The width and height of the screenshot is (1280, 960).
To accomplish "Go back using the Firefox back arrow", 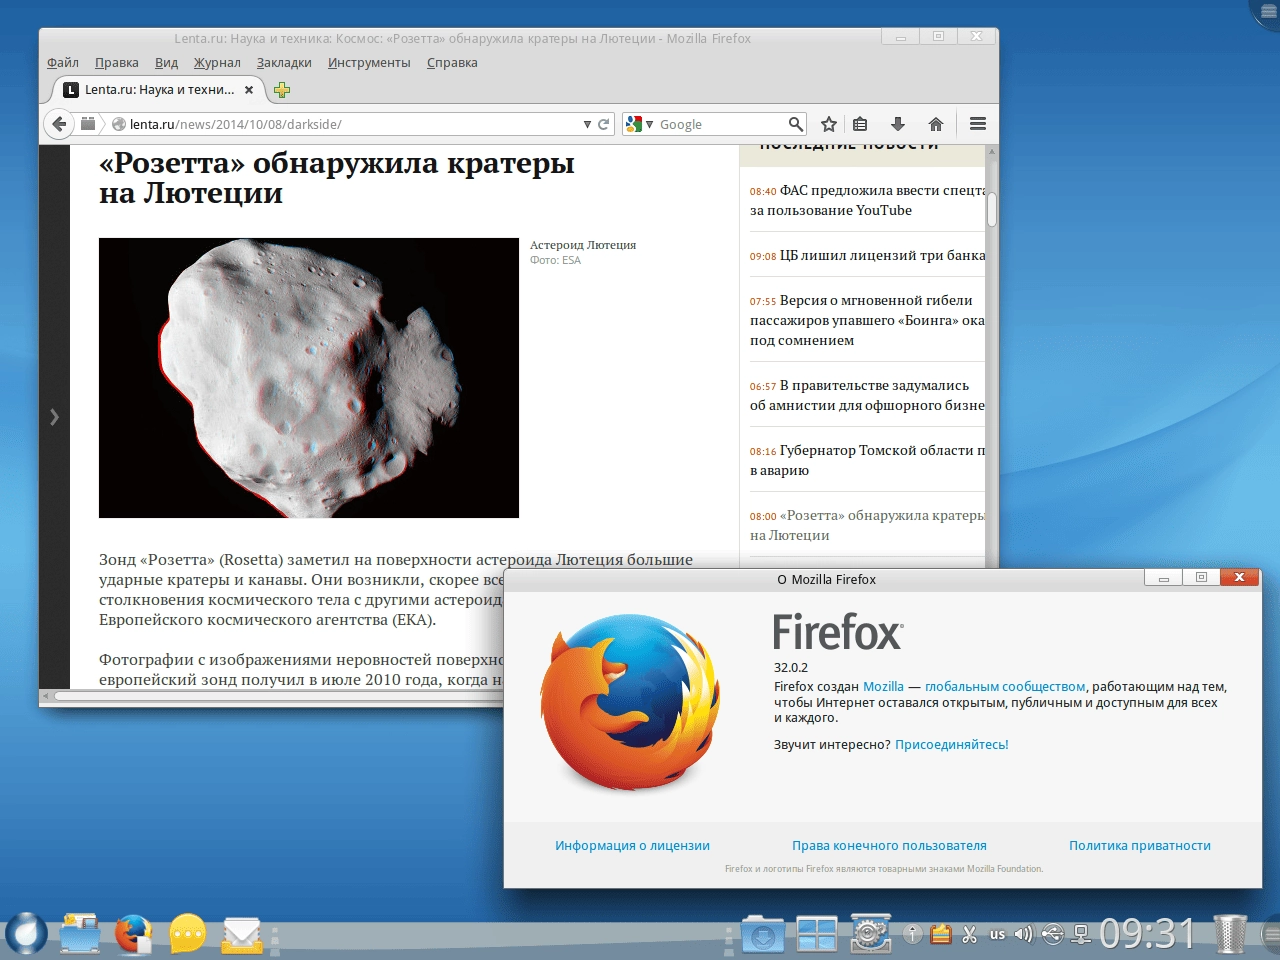I will (x=59, y=124).
